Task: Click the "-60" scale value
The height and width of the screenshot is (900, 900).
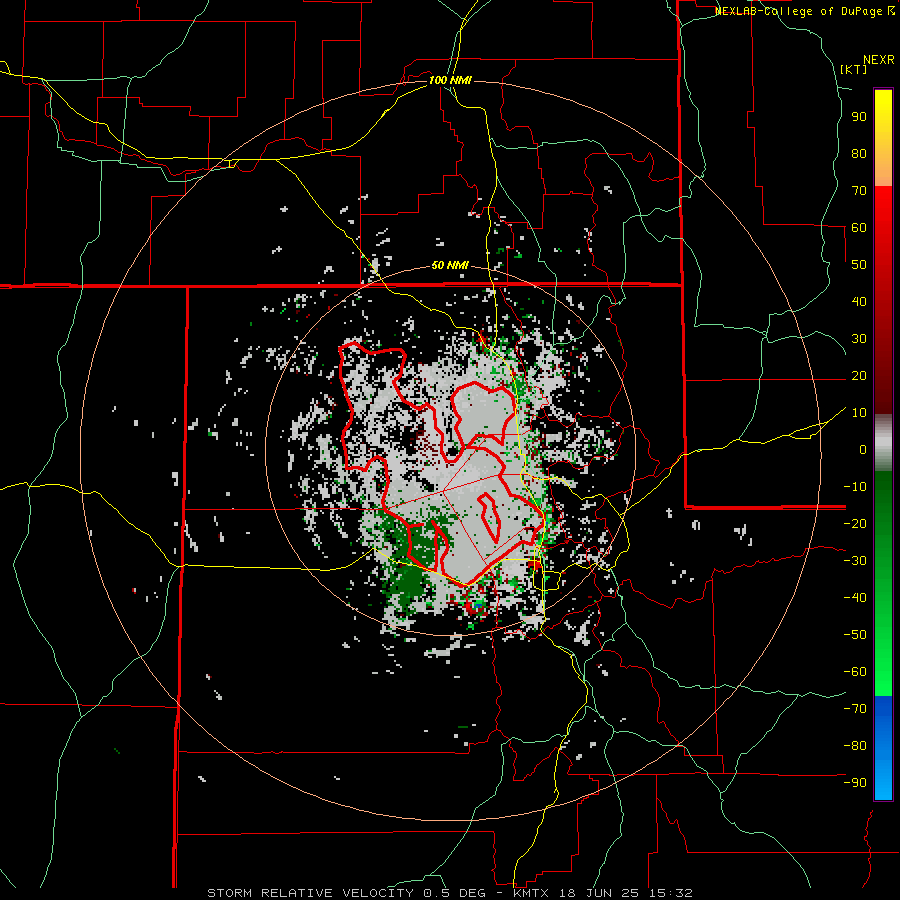Action: tap(855, 672)
